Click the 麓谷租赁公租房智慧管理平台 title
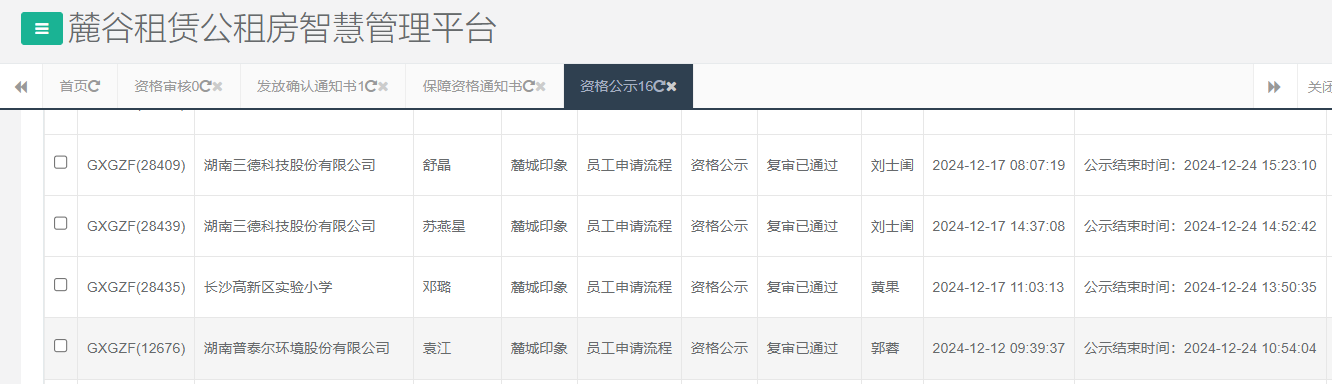This screenshot has width=1332, height=384. (282, 29)
